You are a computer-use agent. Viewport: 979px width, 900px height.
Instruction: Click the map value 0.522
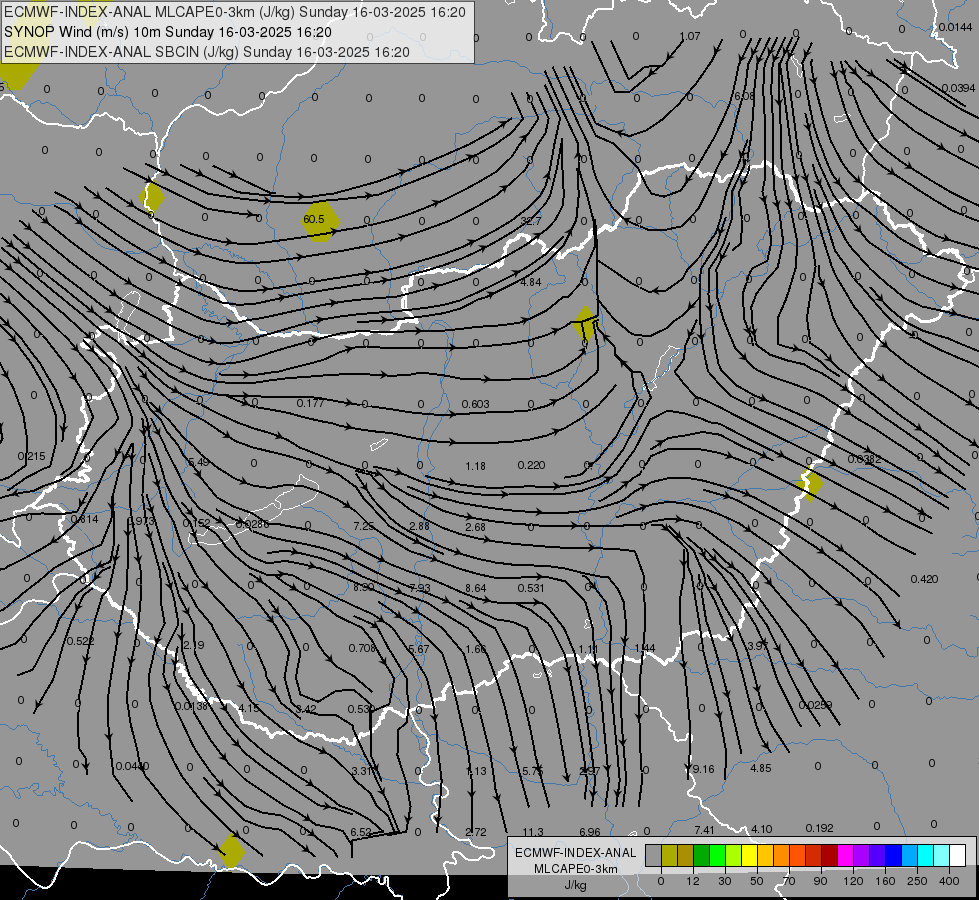81,641
